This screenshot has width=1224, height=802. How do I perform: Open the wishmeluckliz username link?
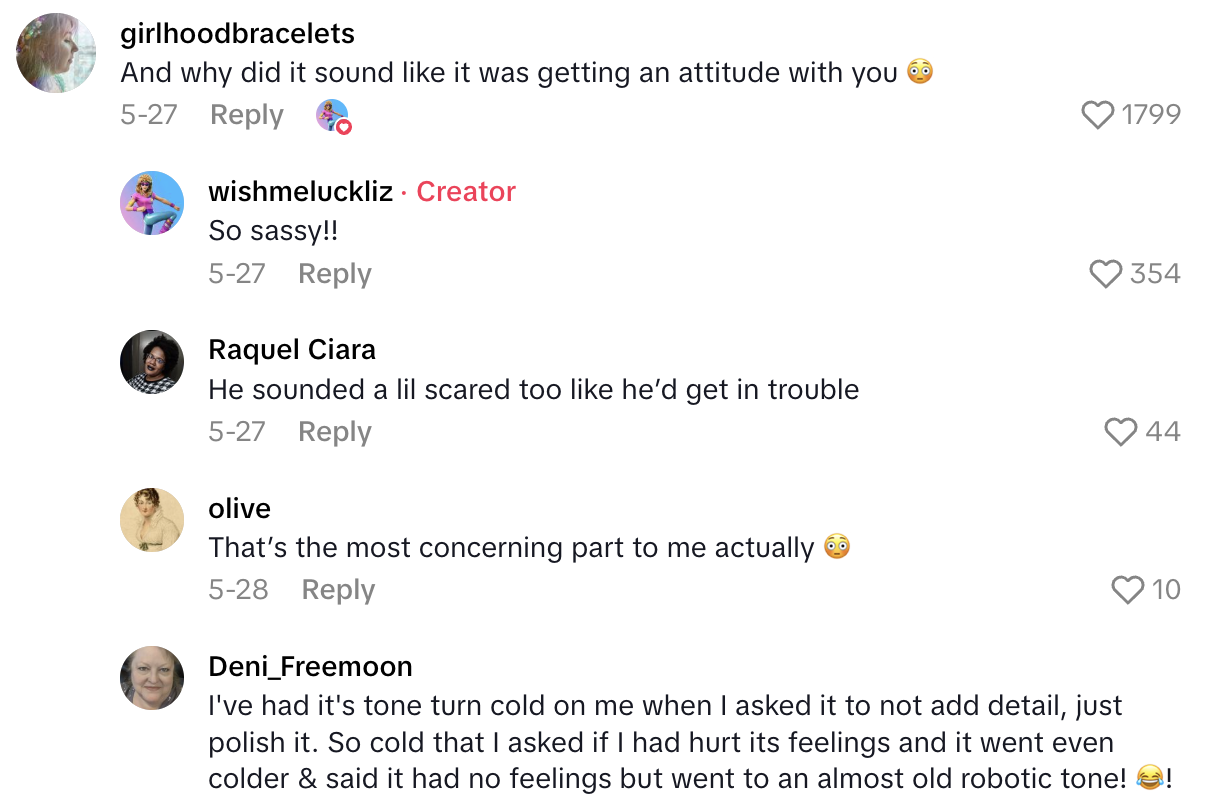300,192
